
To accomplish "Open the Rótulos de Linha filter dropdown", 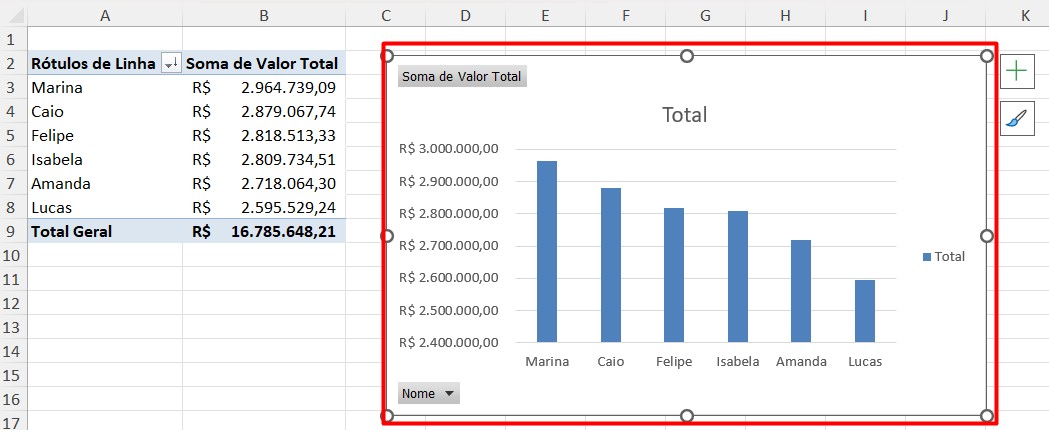I will 171,63.
